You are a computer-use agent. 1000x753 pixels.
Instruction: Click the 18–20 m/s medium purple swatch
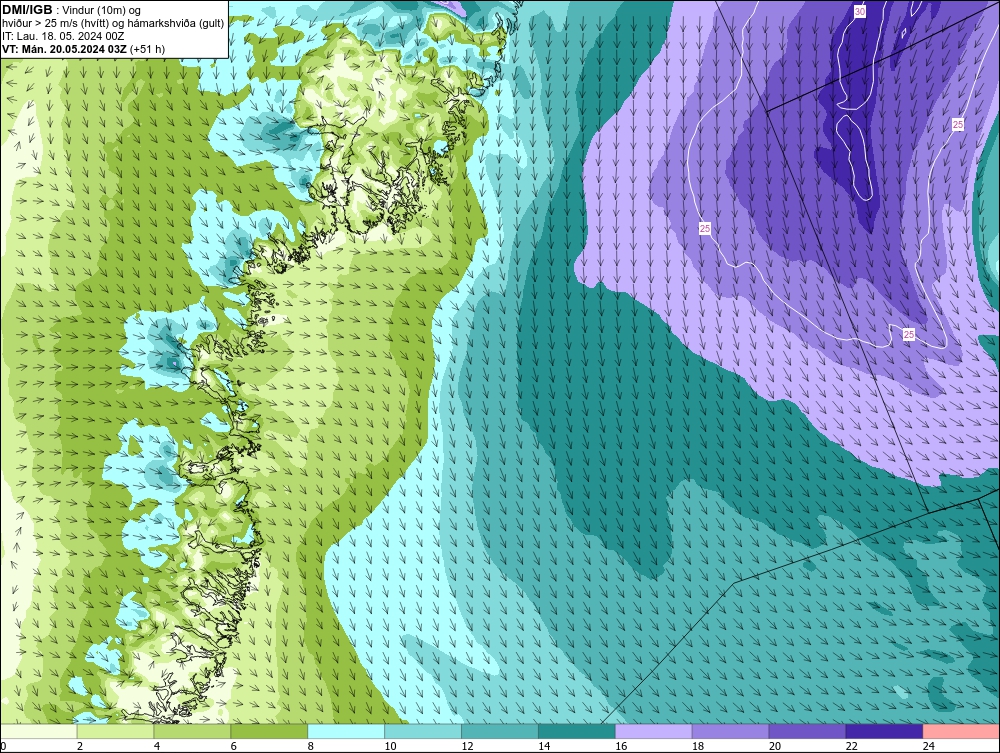click(x=730, y=731)
